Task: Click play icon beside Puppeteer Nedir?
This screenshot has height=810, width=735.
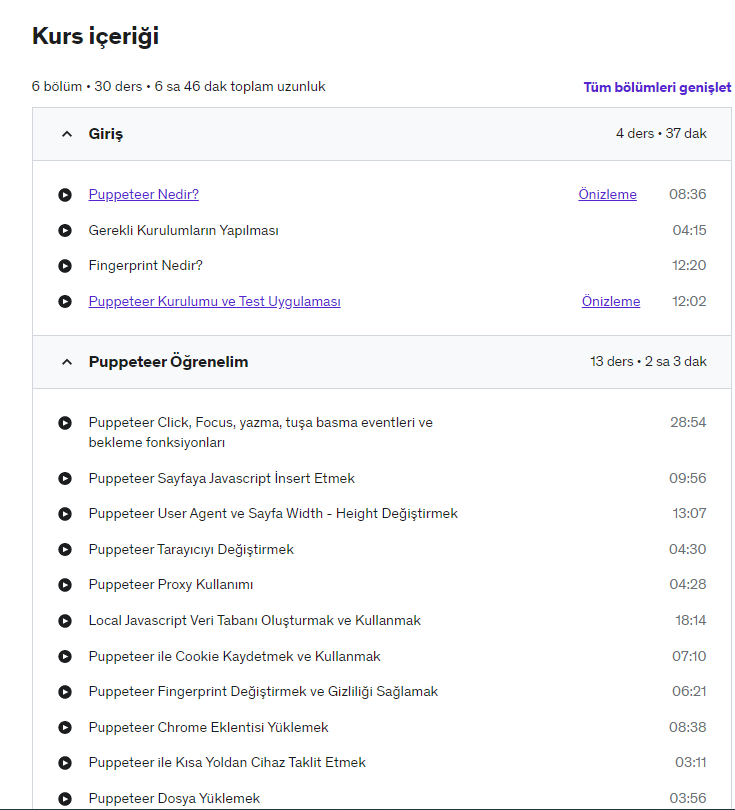Action: [x=65, y=195]
